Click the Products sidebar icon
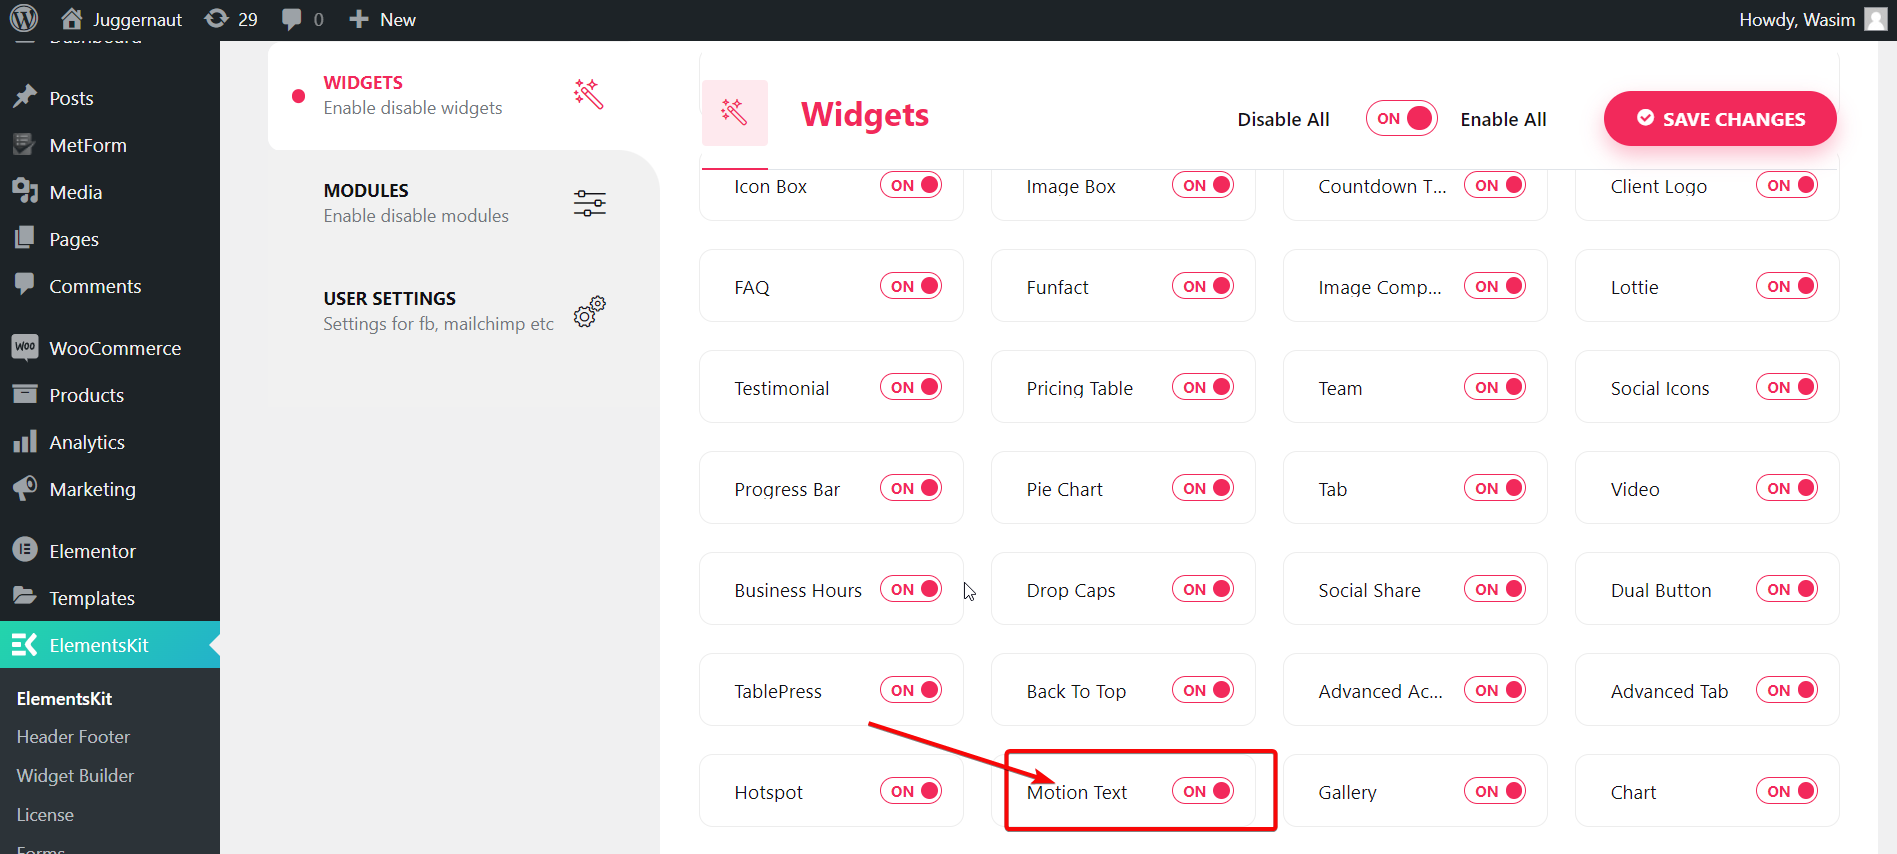The image size is (1897, 854). pyautogui.click(x=25, y=394)
